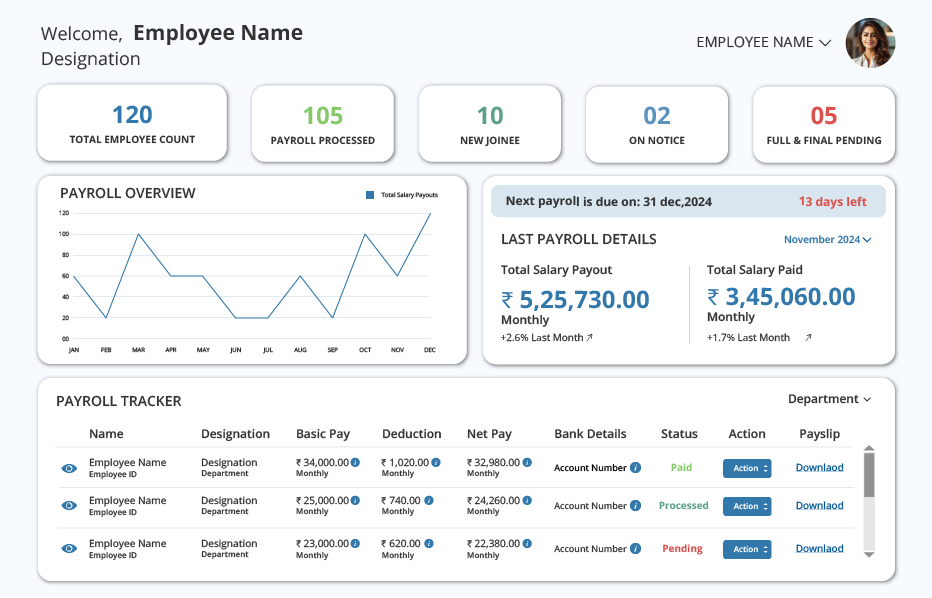Toggle eye icon for the Paid employee row
Image resolution: width=932 pixels, height=598 pixels.
click(69, 468)
